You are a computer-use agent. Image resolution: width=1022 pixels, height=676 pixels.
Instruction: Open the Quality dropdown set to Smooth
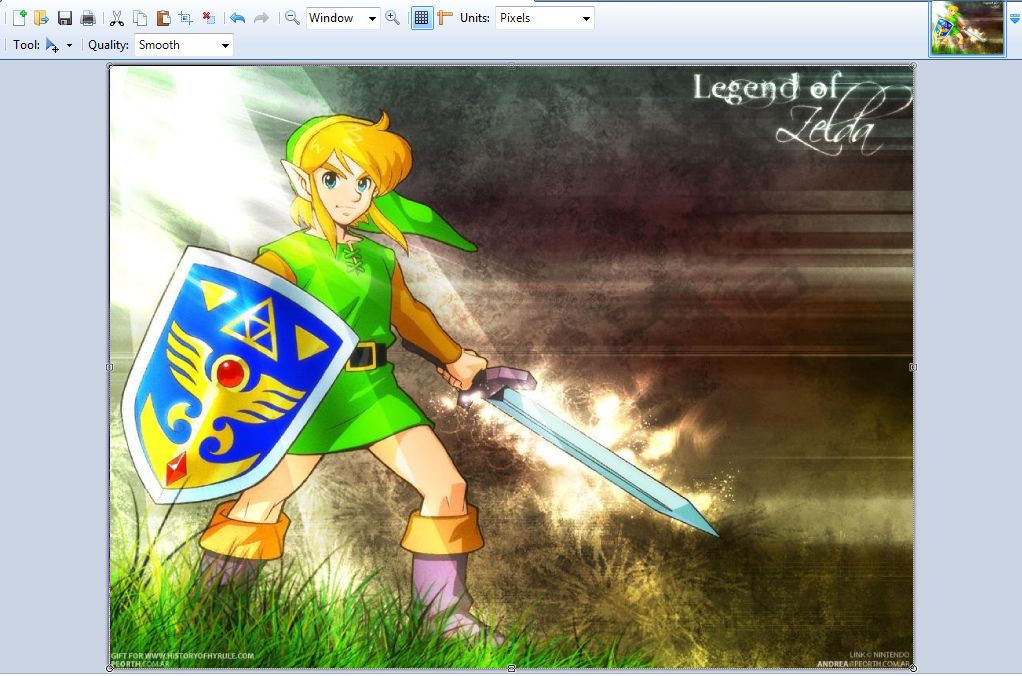tap(183, 45)
